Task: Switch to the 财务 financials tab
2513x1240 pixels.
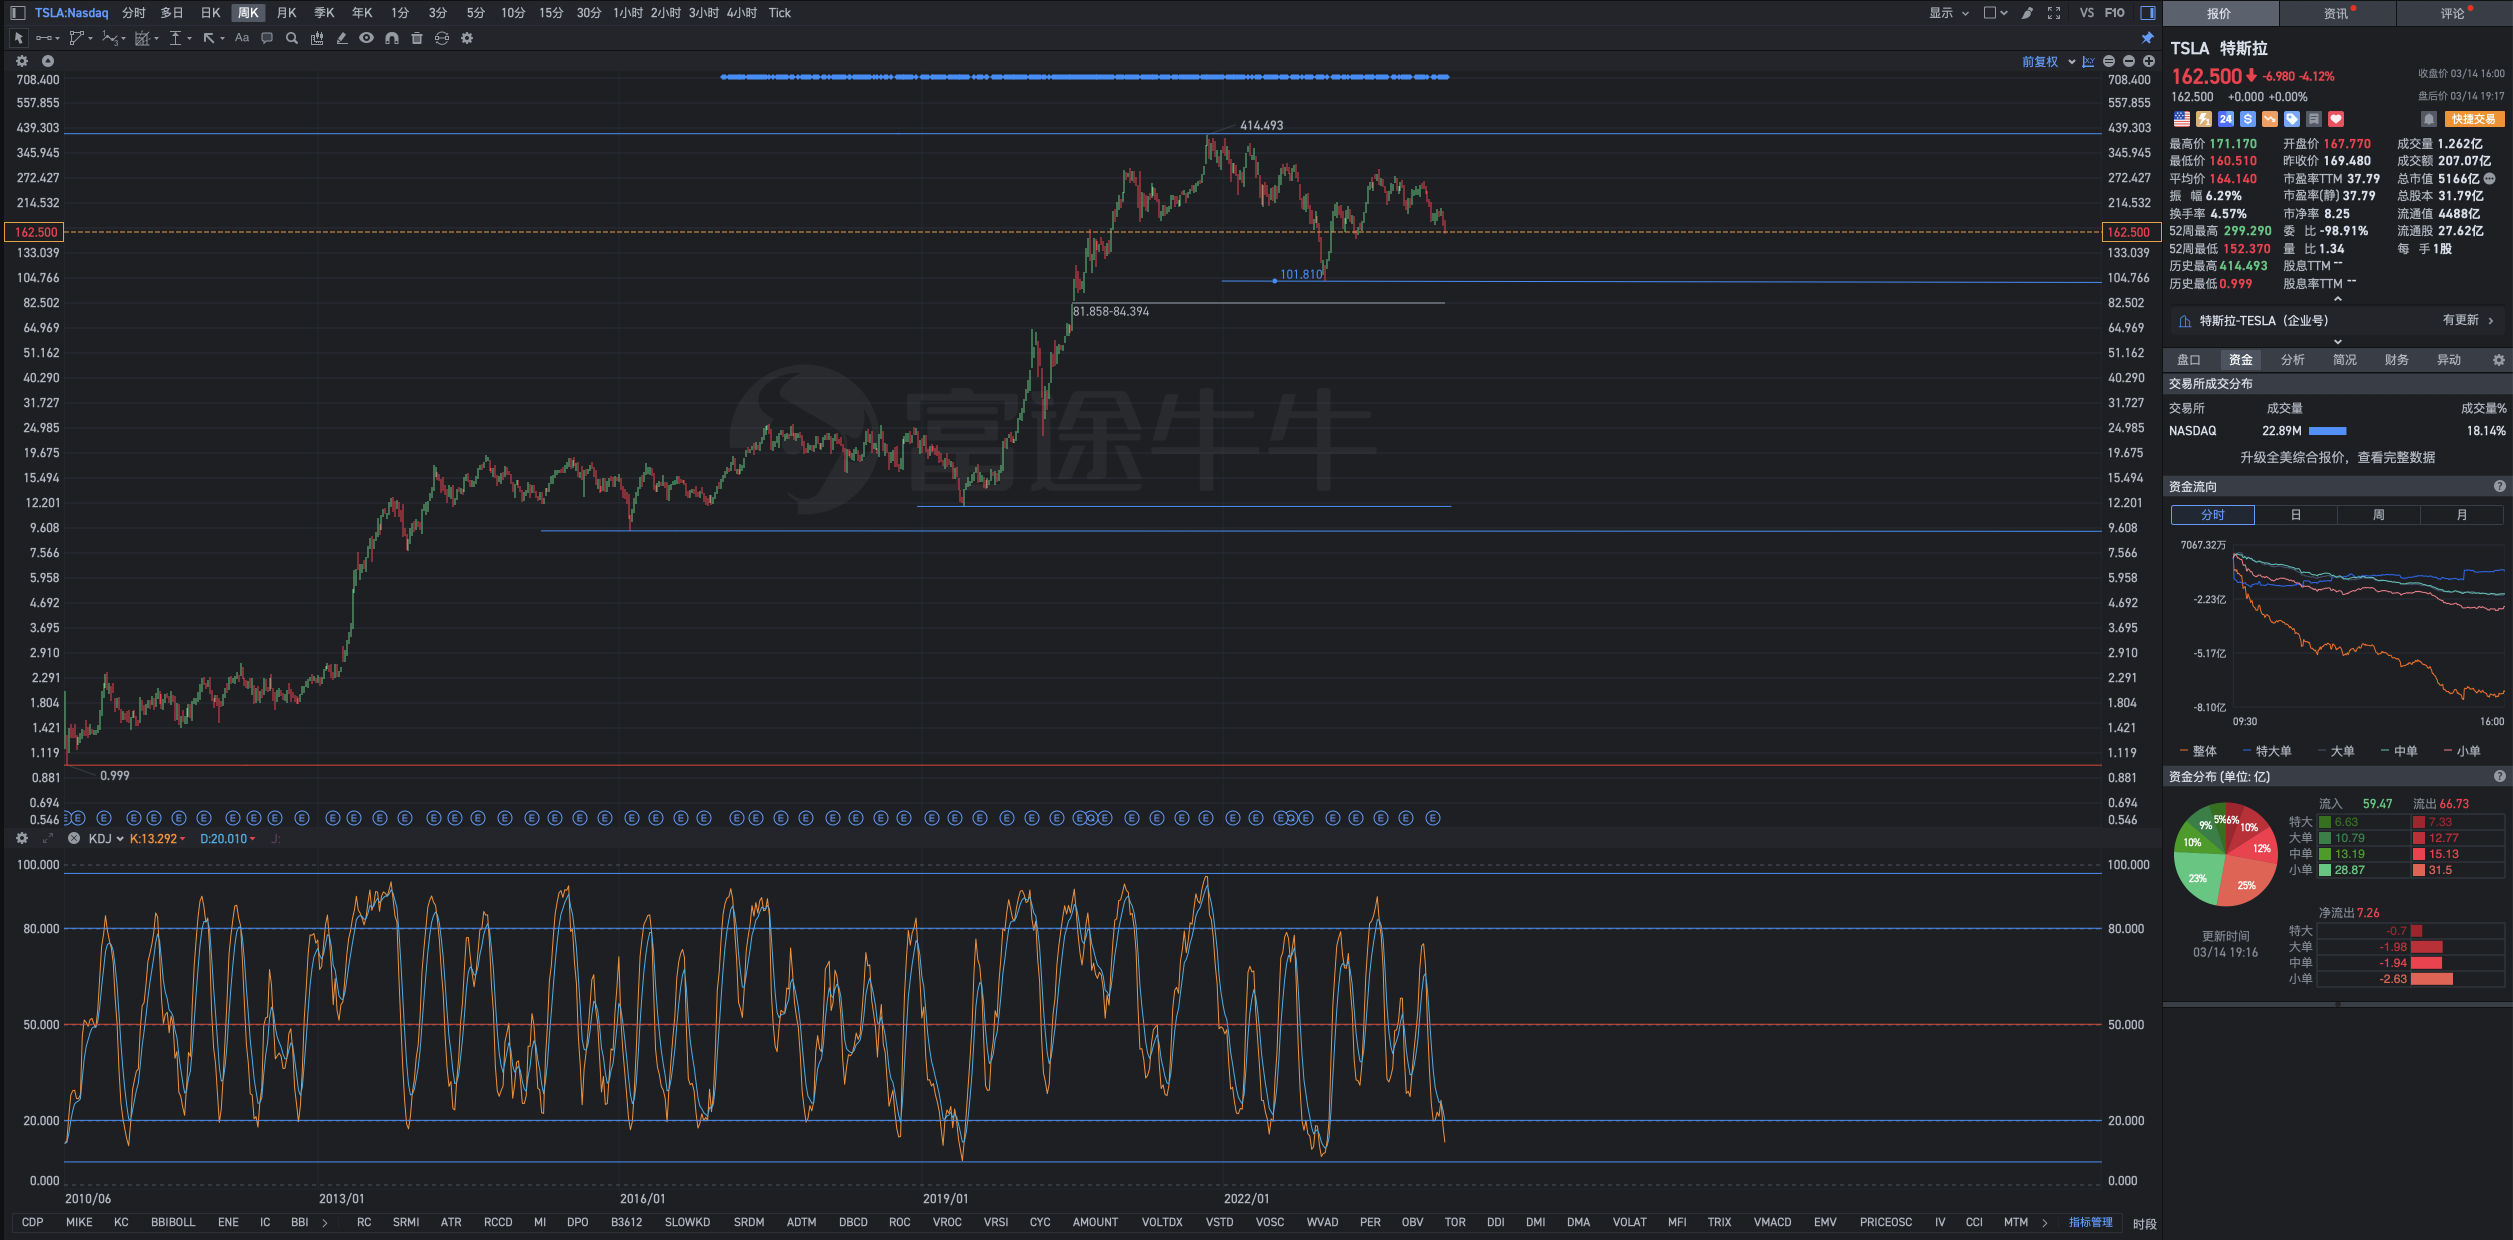Action: [x=2396, y=360]
